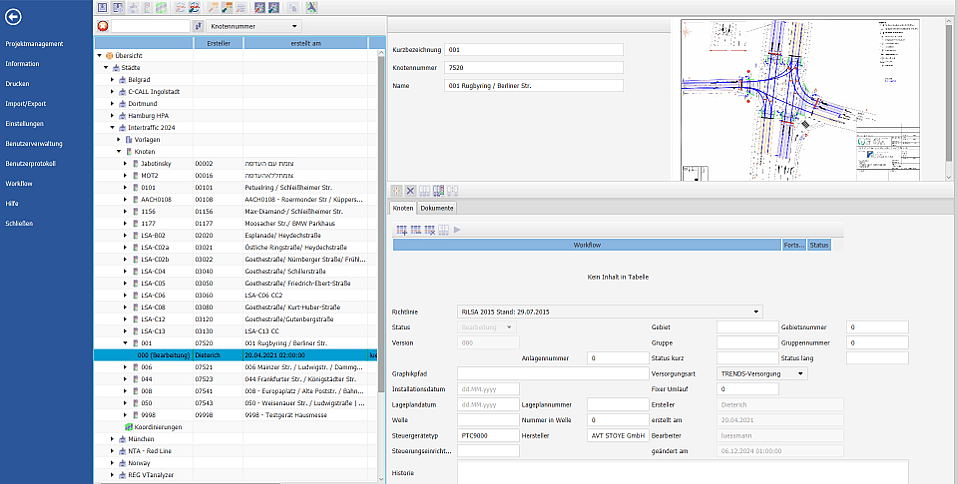Click the grey play icon in the workflow toolbar

[x=458, y=230]
